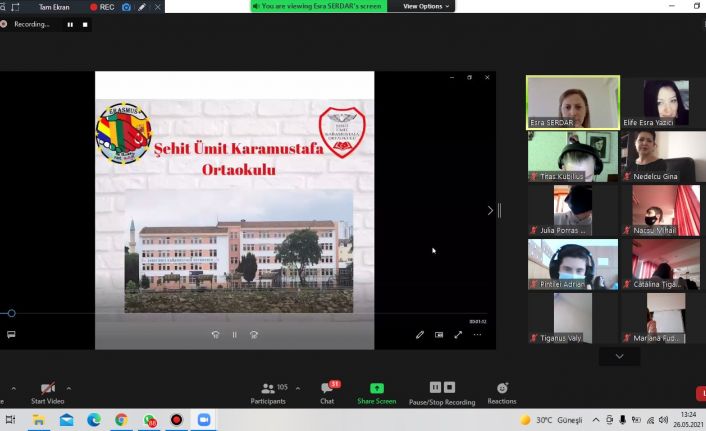Click the slideshow progress slider handle
Viewport: 706px width, 431px height.
tap(12, 313)
